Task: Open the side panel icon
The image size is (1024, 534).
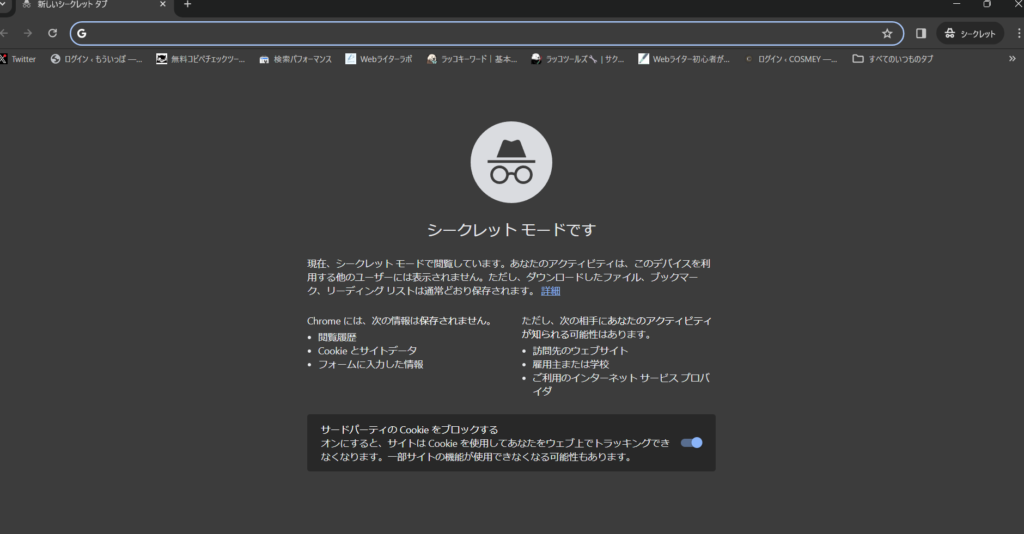Action: tap(921, 33)
